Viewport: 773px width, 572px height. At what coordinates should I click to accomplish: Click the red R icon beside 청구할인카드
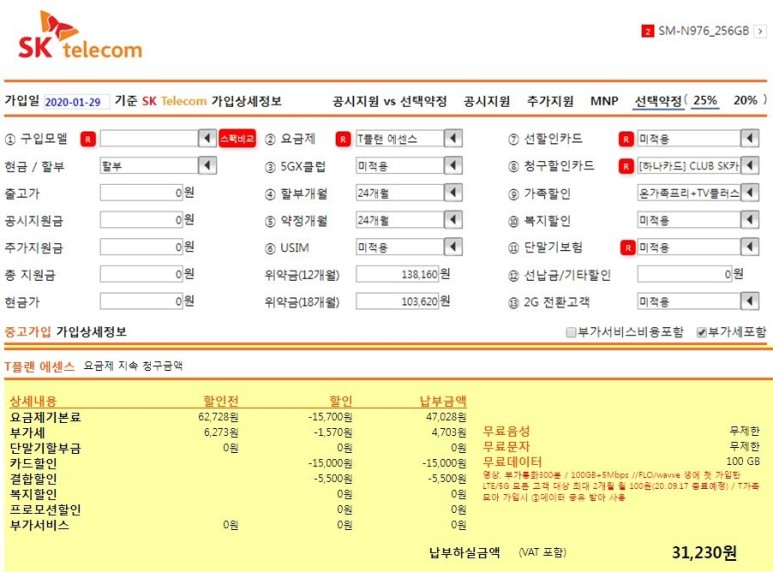point(626,166)
